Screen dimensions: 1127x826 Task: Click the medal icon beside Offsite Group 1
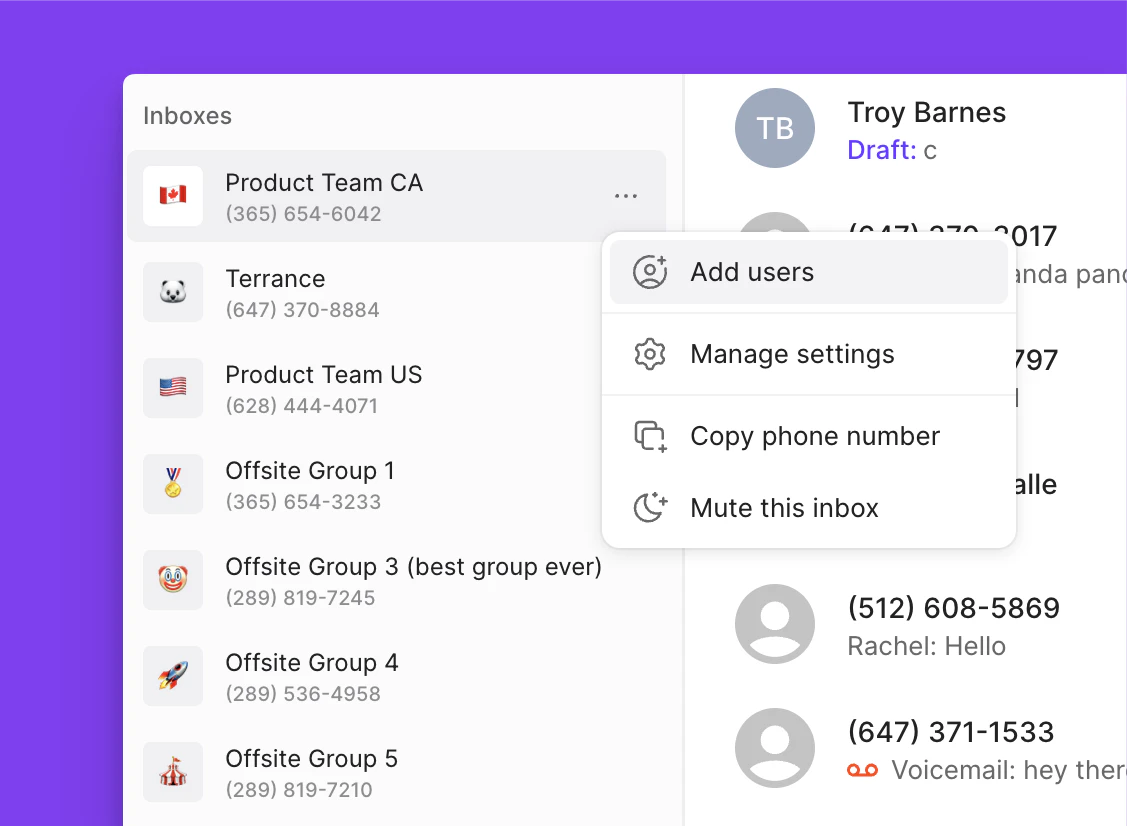(x=173, y=483)
